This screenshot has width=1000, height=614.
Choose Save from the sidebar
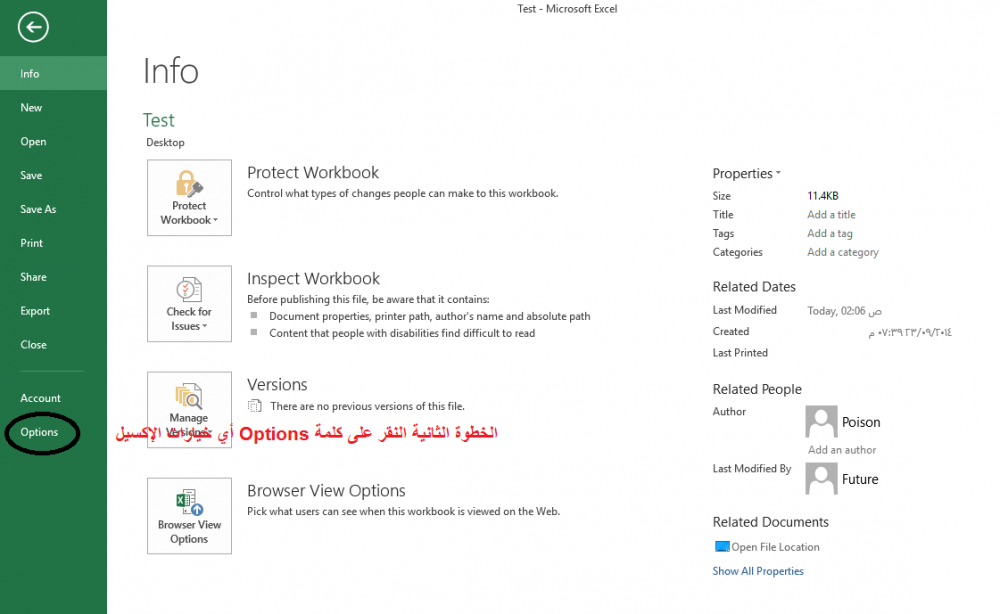pyautogui.click(x=54, y=175)
